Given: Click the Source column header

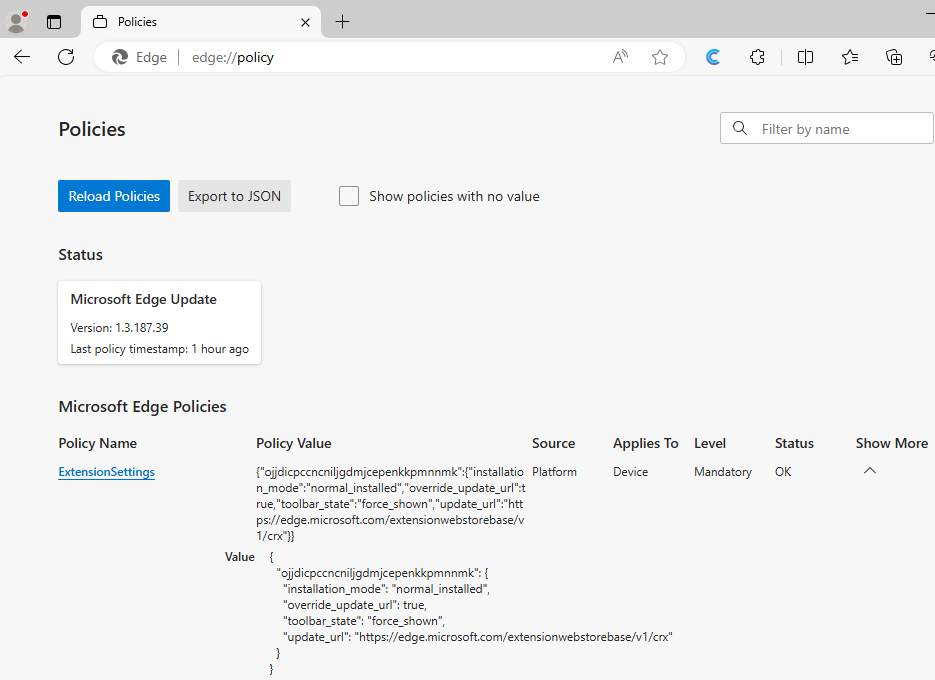Looking at the screenshot, I should pyautogui.click(x=553, y=443).
